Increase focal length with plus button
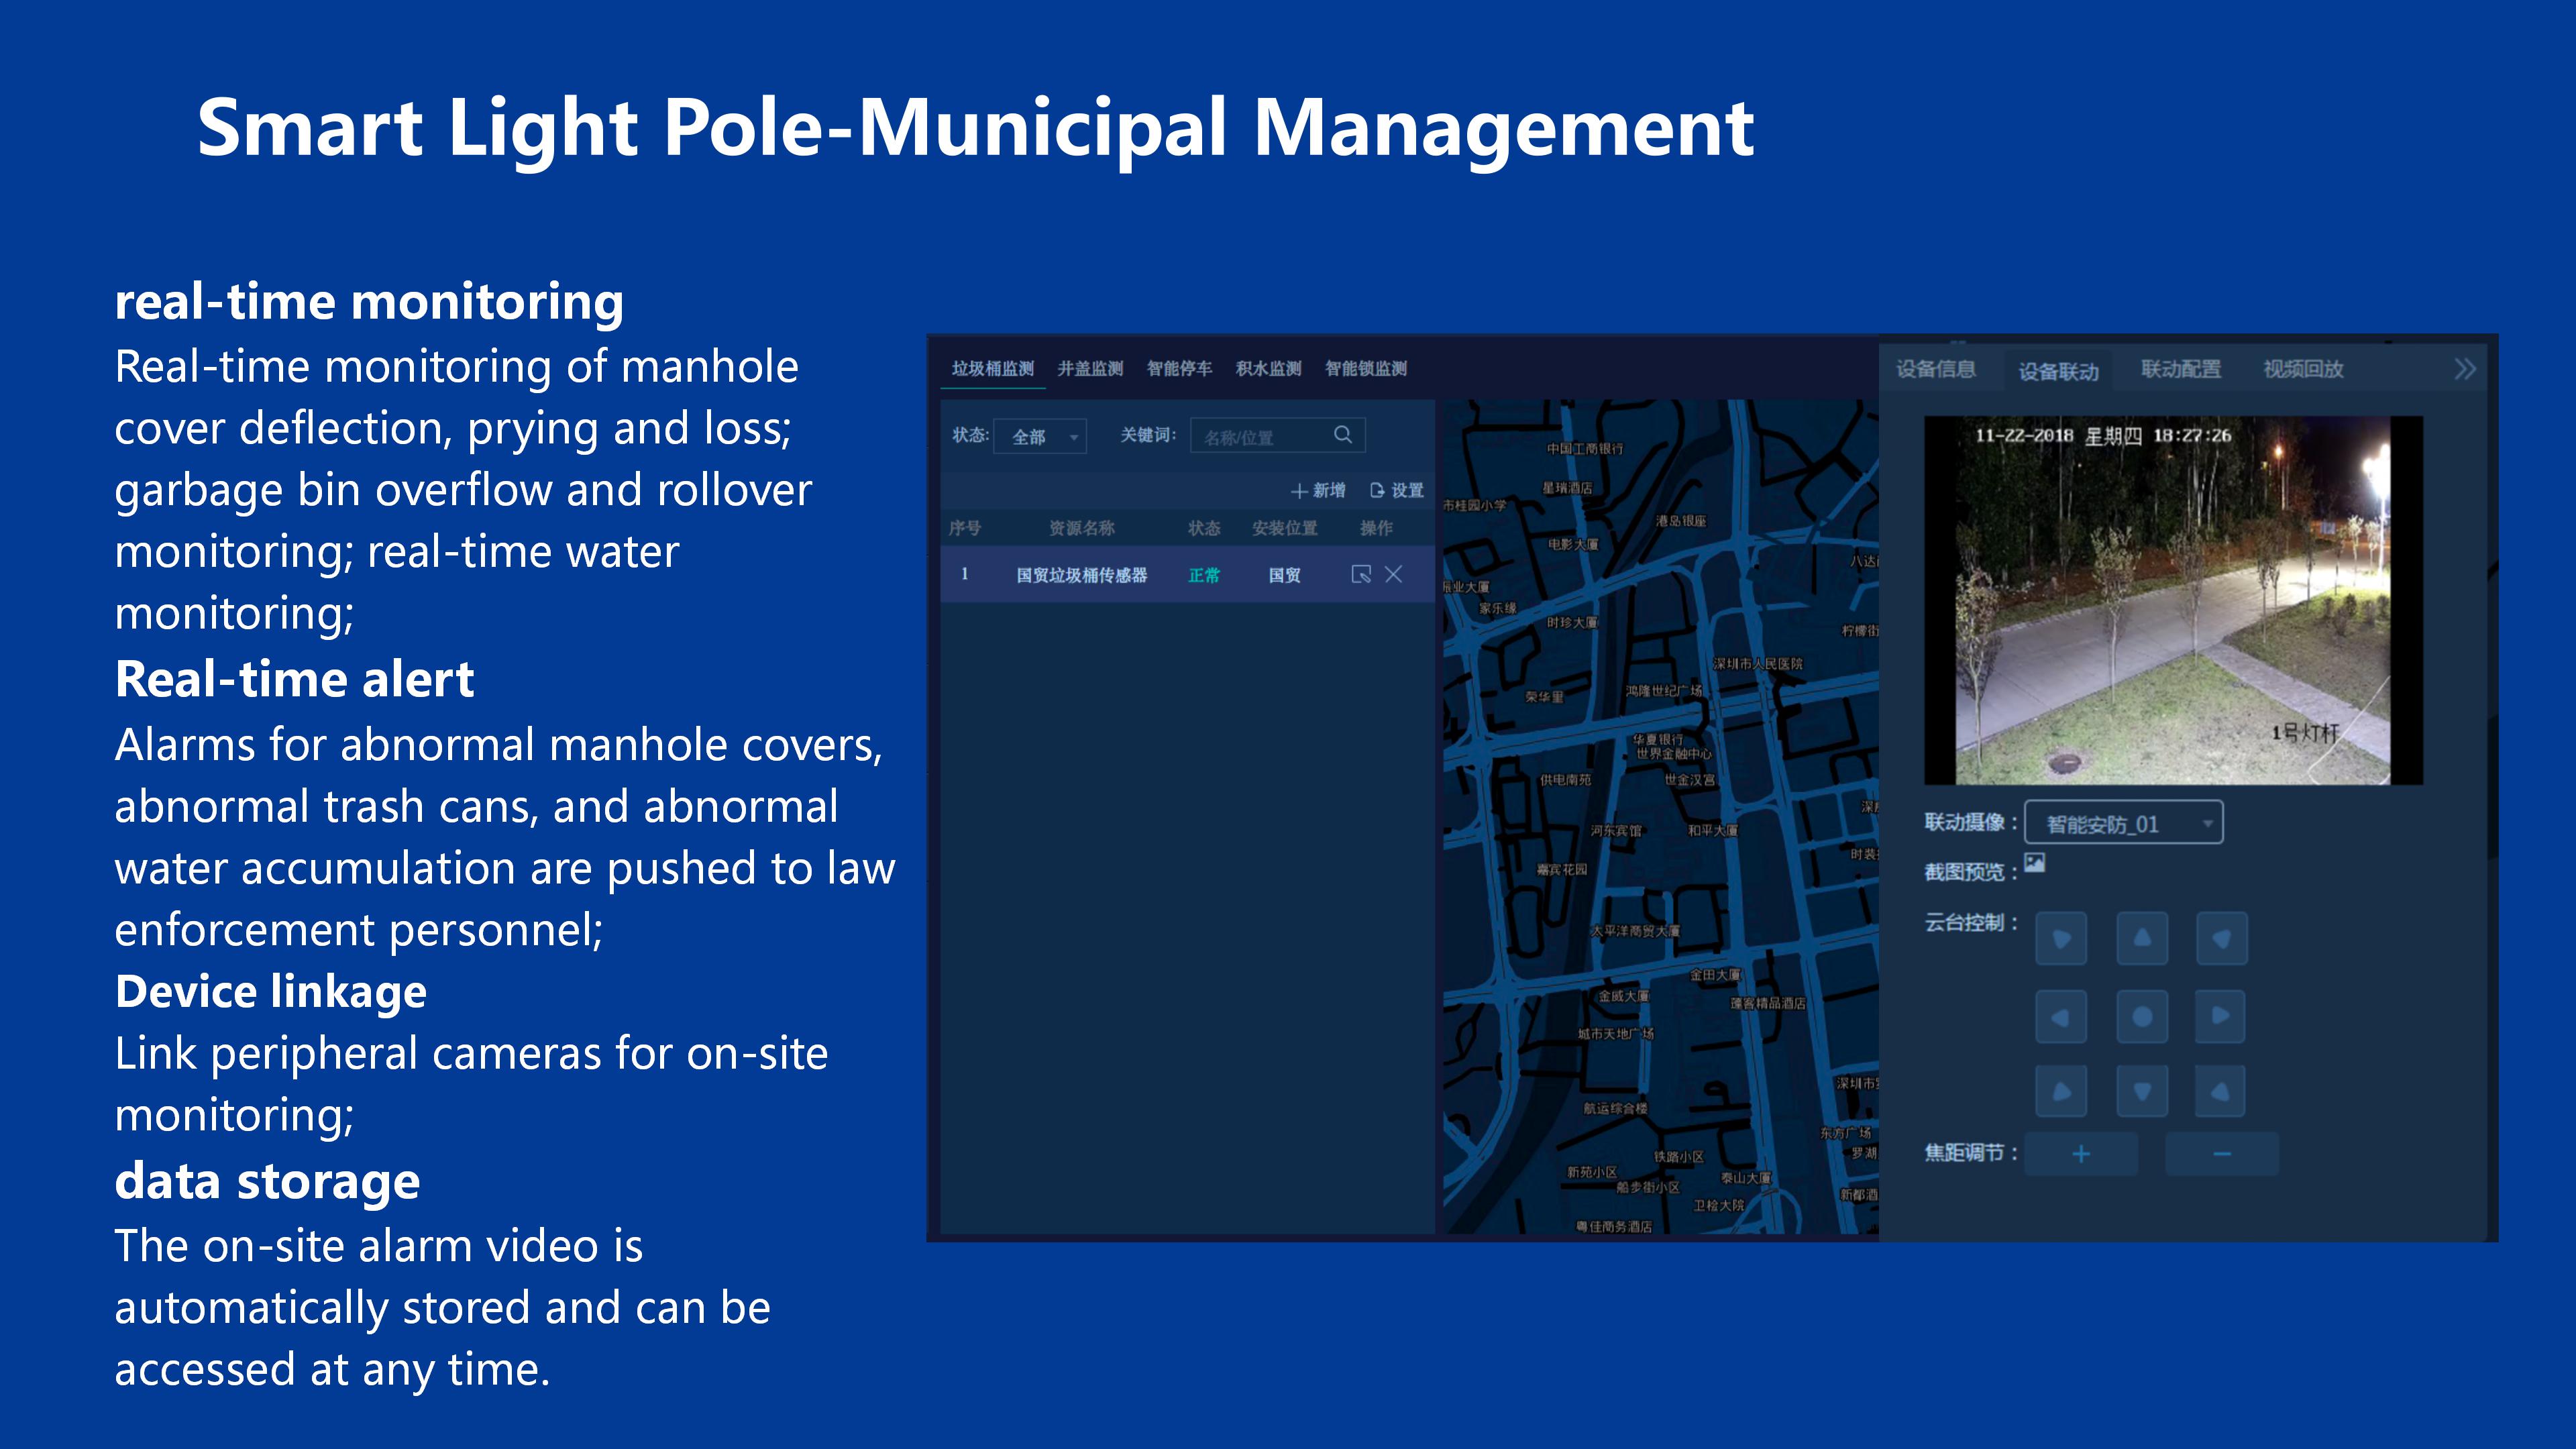The width and height of the screenshot is (2576, 1449). tap(2081, 1154)
